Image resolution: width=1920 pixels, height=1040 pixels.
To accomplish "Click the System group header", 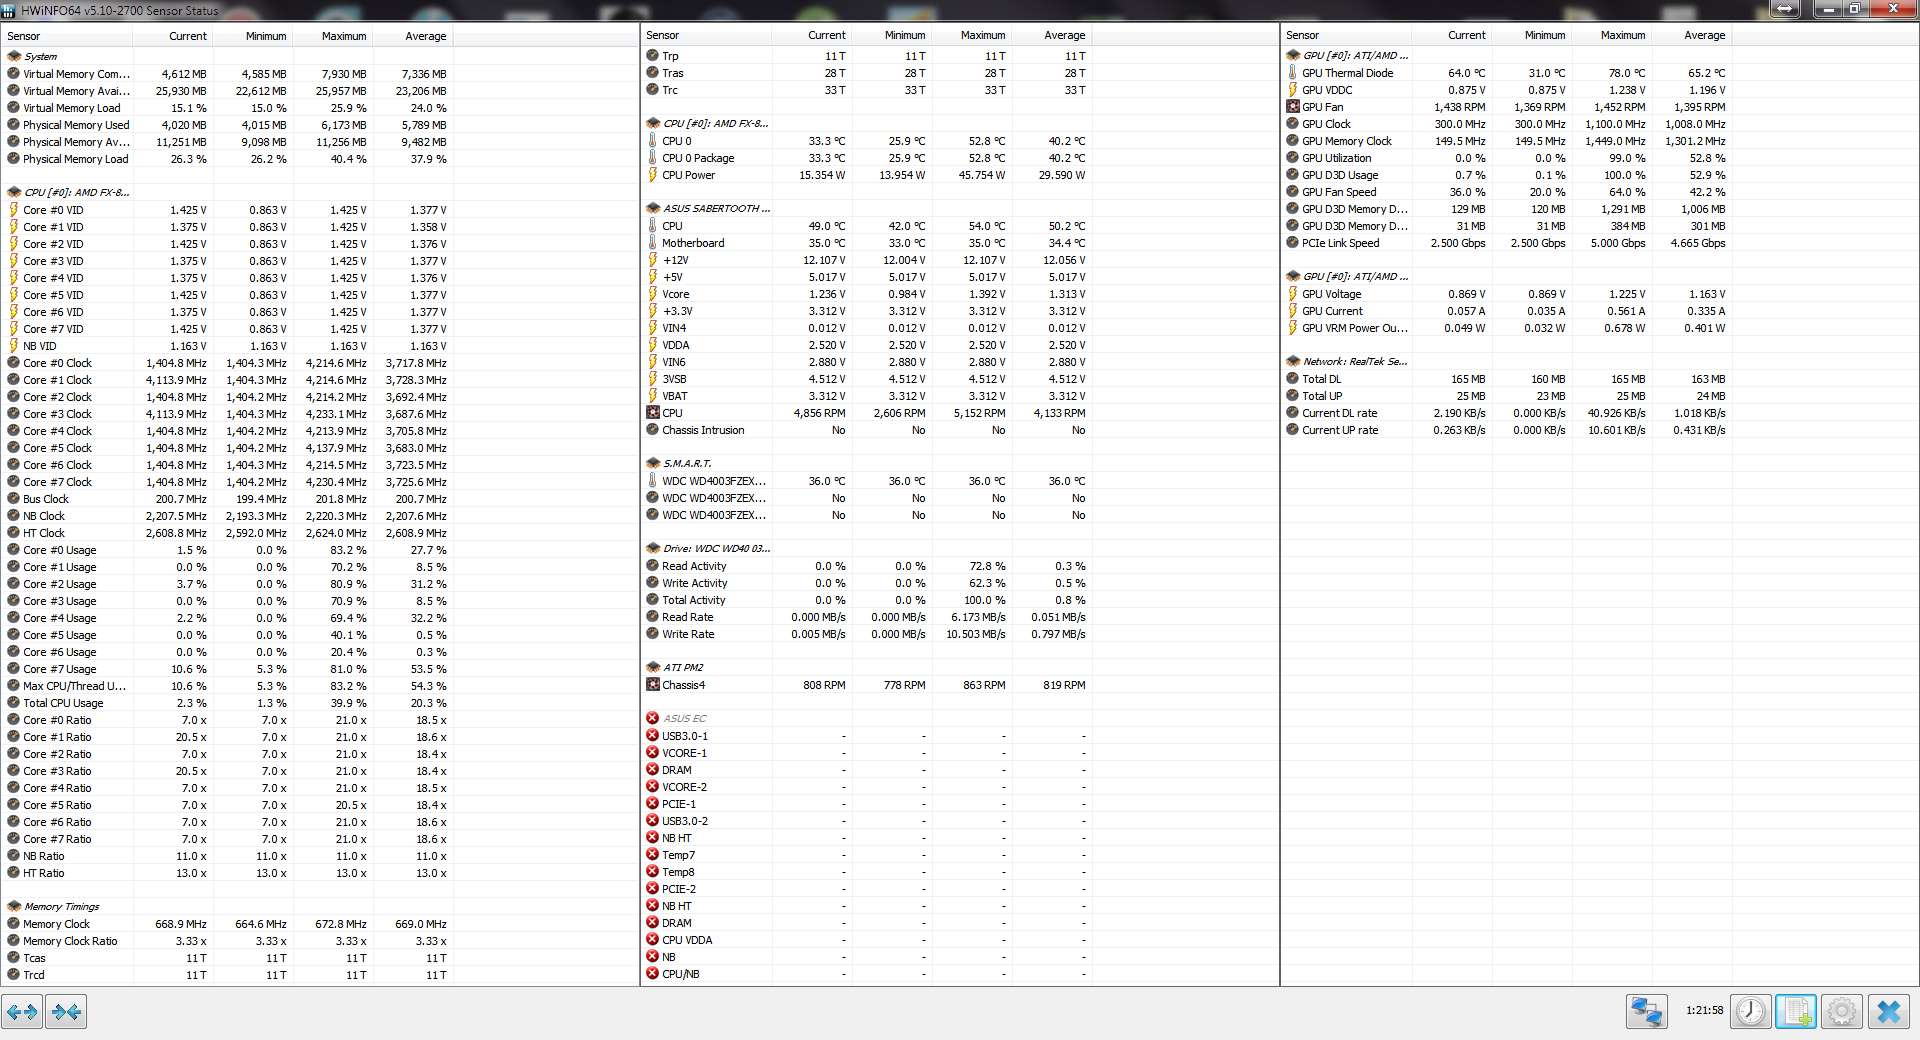I will tap(40, 57).
